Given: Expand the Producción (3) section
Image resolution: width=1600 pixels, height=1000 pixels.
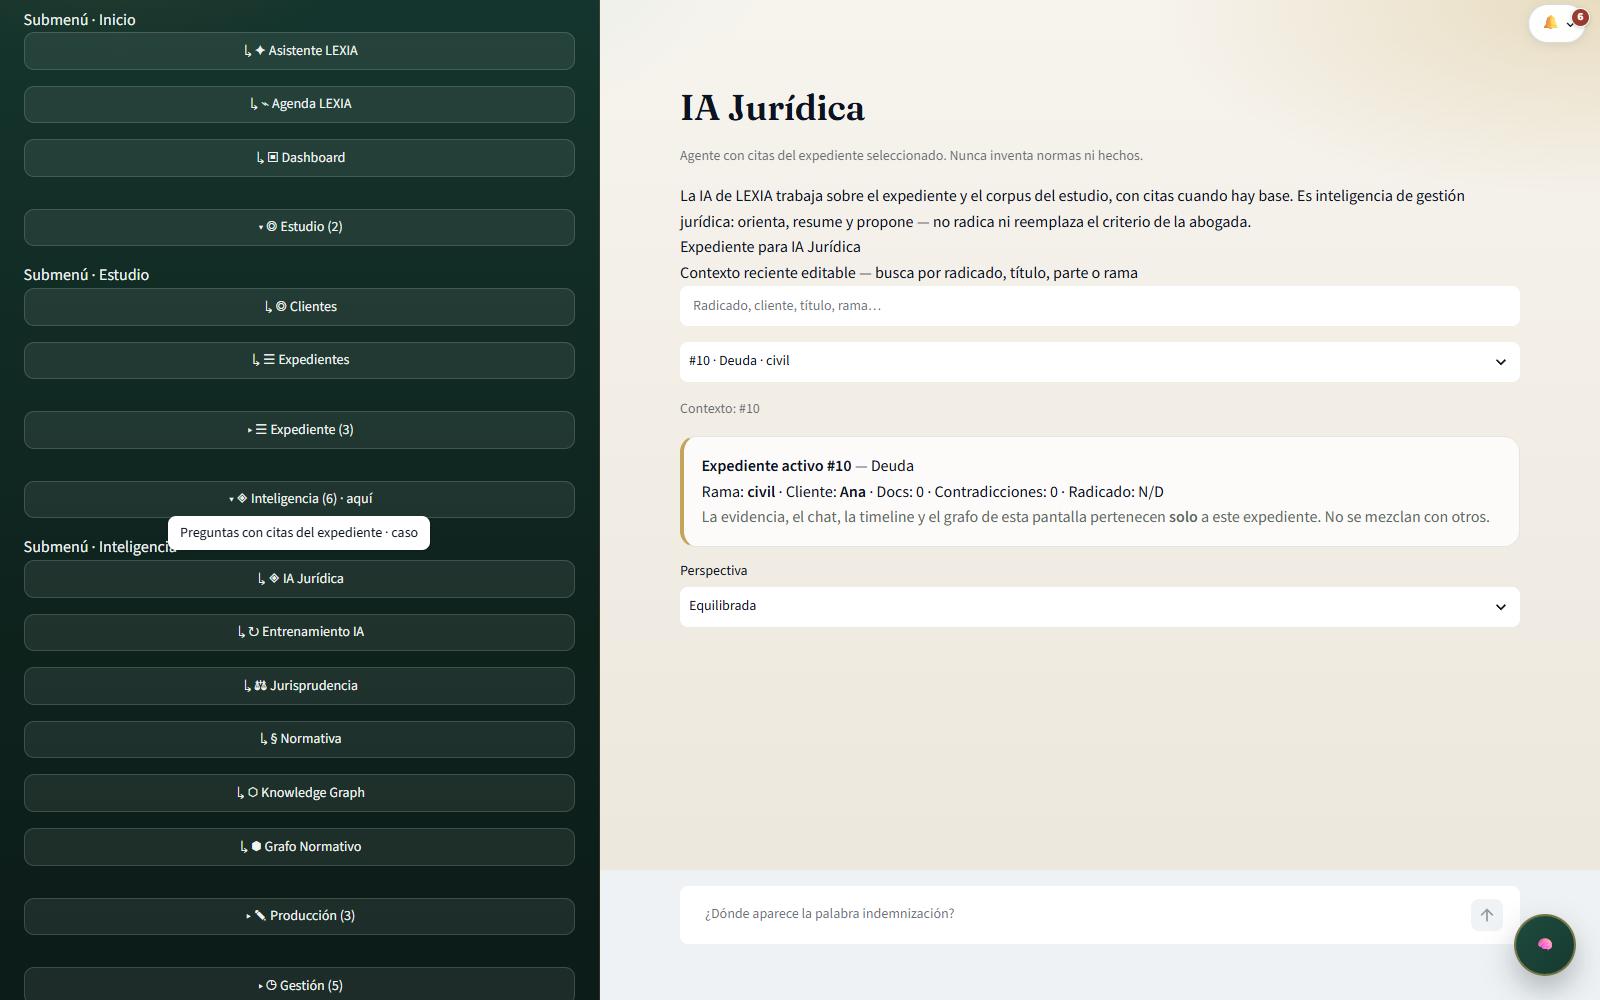Looking at the screenshot, I should coord(299,916).
